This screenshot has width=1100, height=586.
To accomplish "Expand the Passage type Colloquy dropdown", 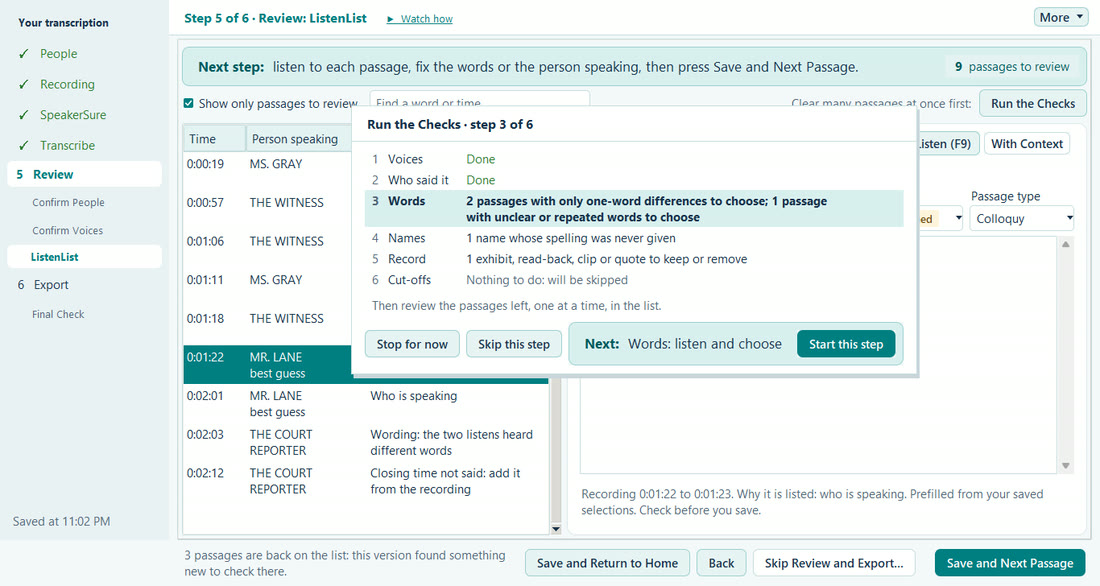I will point(1022,218).
